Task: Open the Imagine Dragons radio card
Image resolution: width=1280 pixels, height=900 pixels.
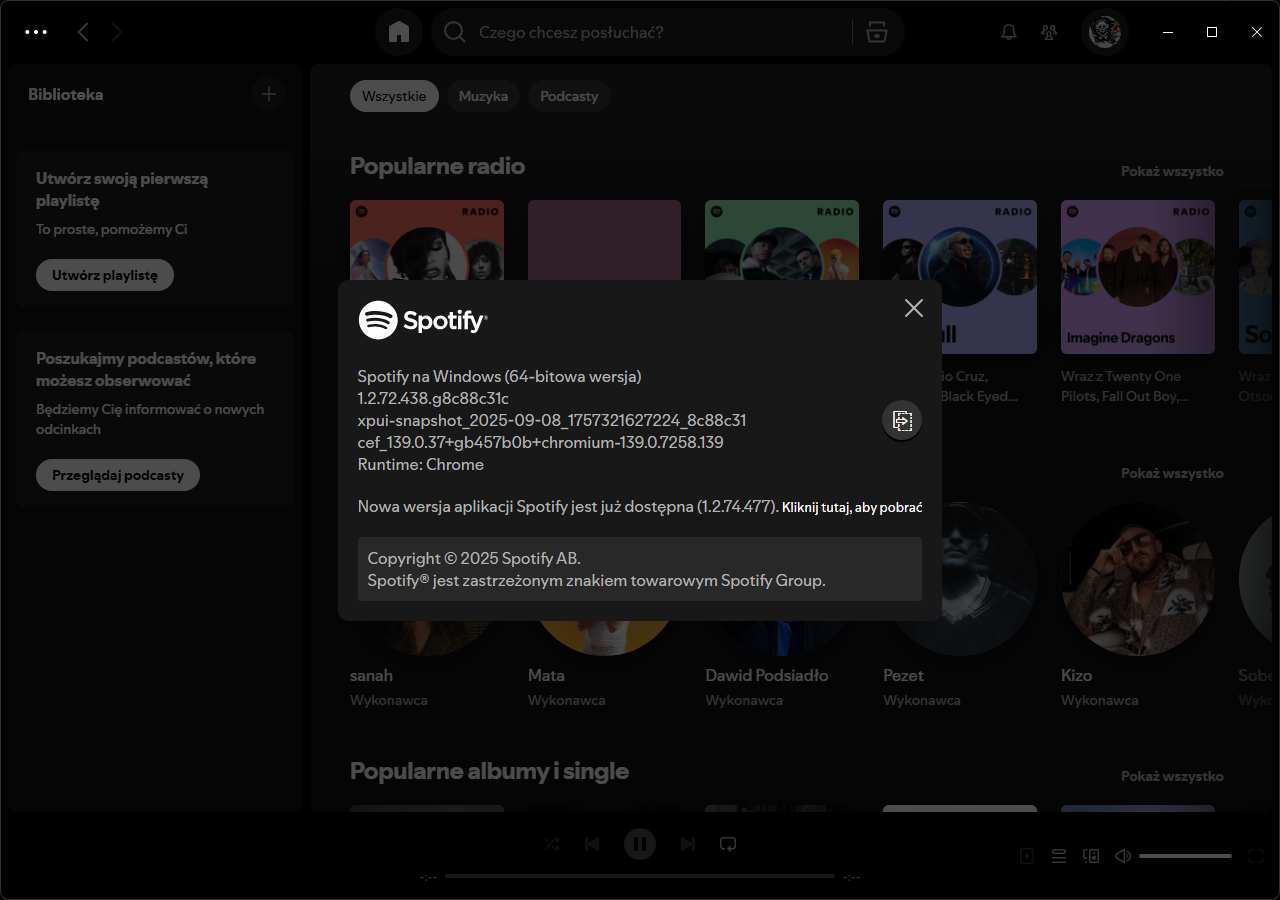Action: 1138,277
